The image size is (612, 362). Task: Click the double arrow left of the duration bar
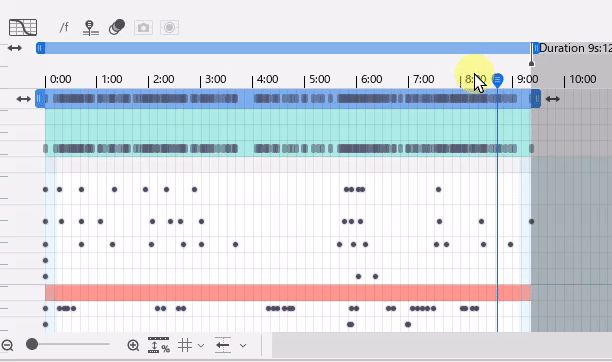click(15, 48)
